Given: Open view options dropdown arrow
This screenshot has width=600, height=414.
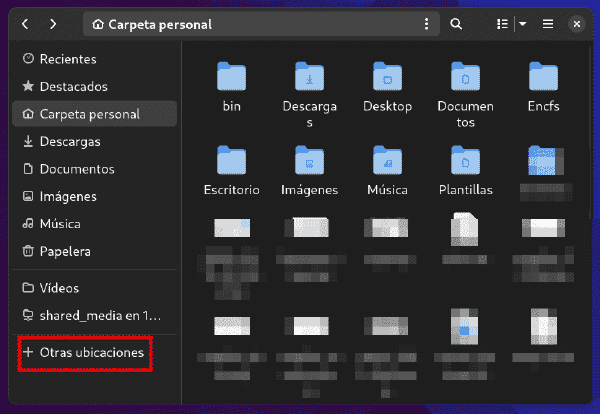Looking at the screenshot, I should pyautogui.click(x=523, y=24).
